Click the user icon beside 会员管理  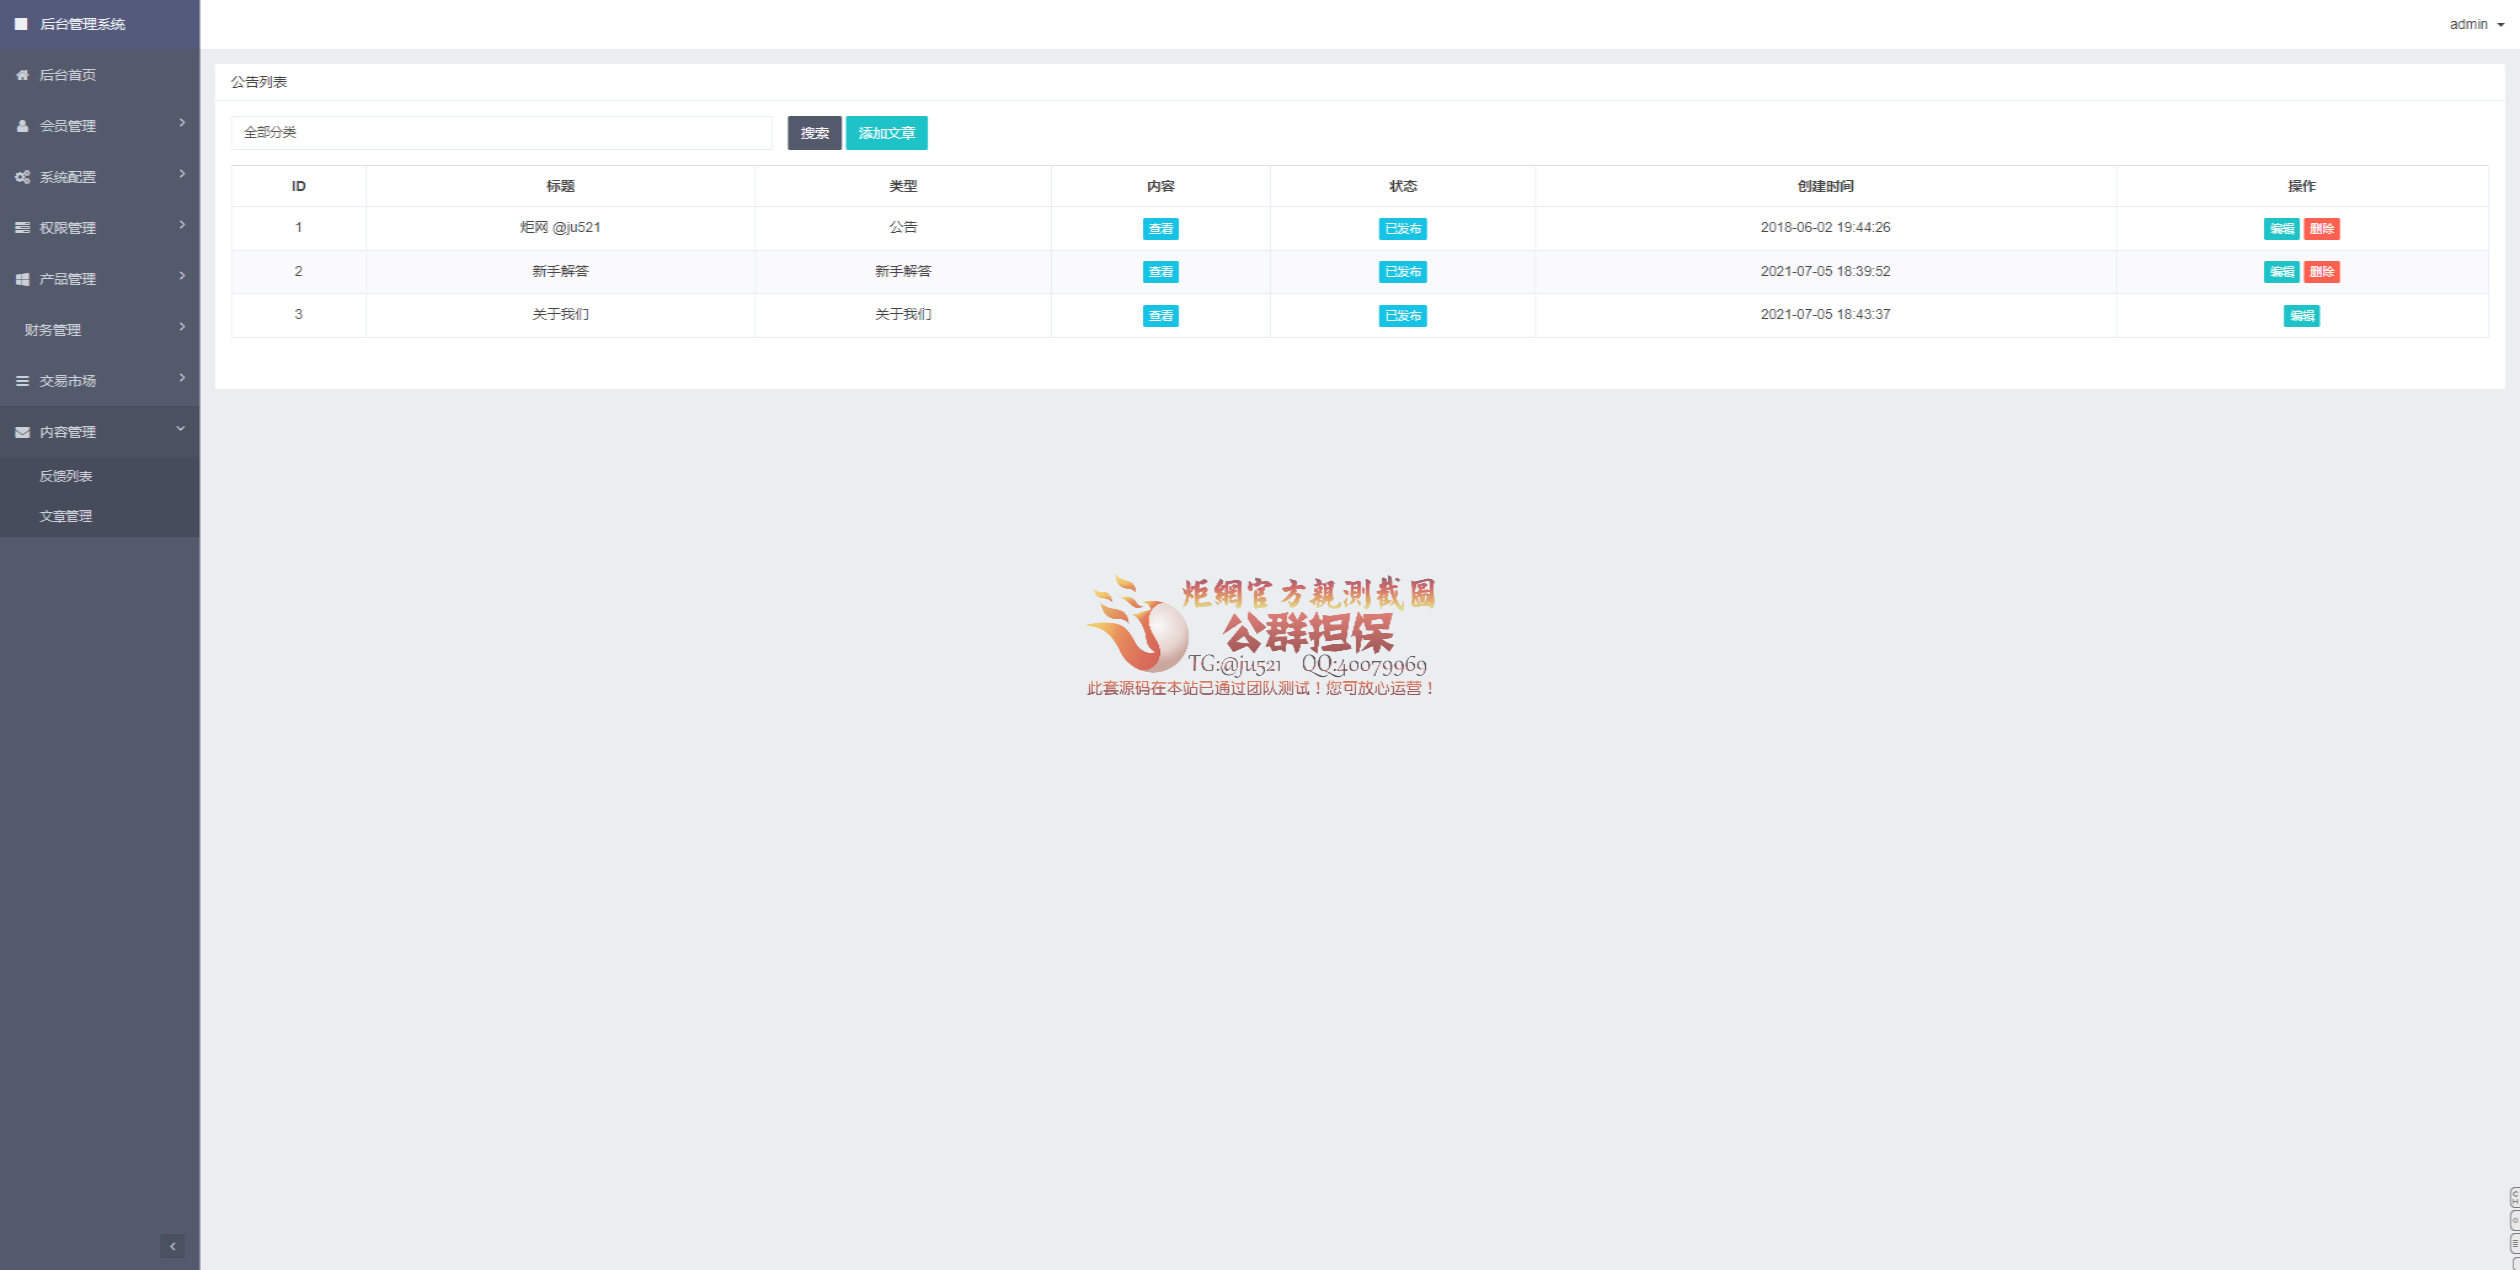point(22,126)
